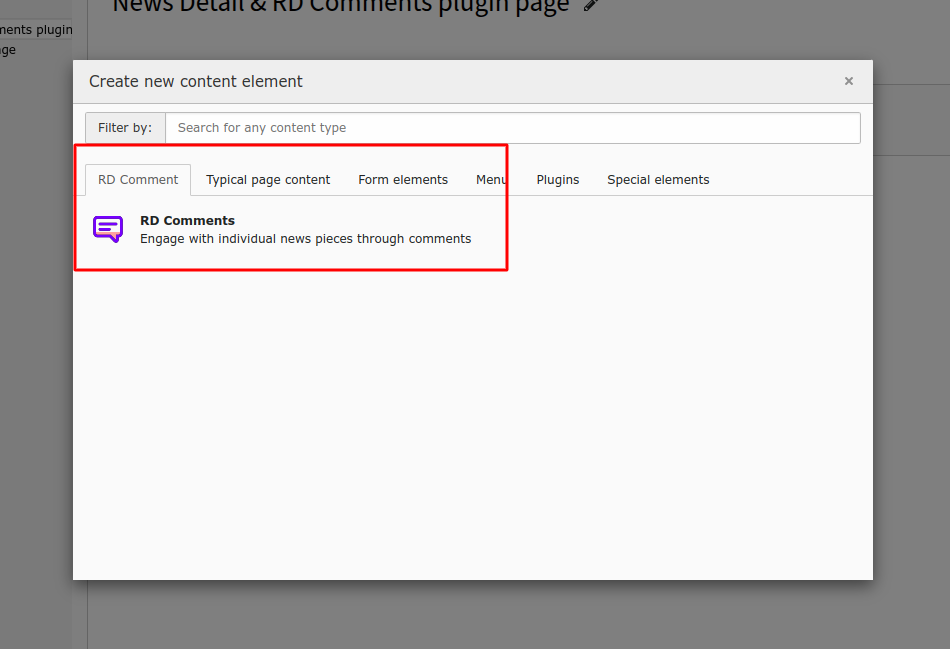Open the Plugins tab
Screen dimensions: 950x649
click(557, 179)
